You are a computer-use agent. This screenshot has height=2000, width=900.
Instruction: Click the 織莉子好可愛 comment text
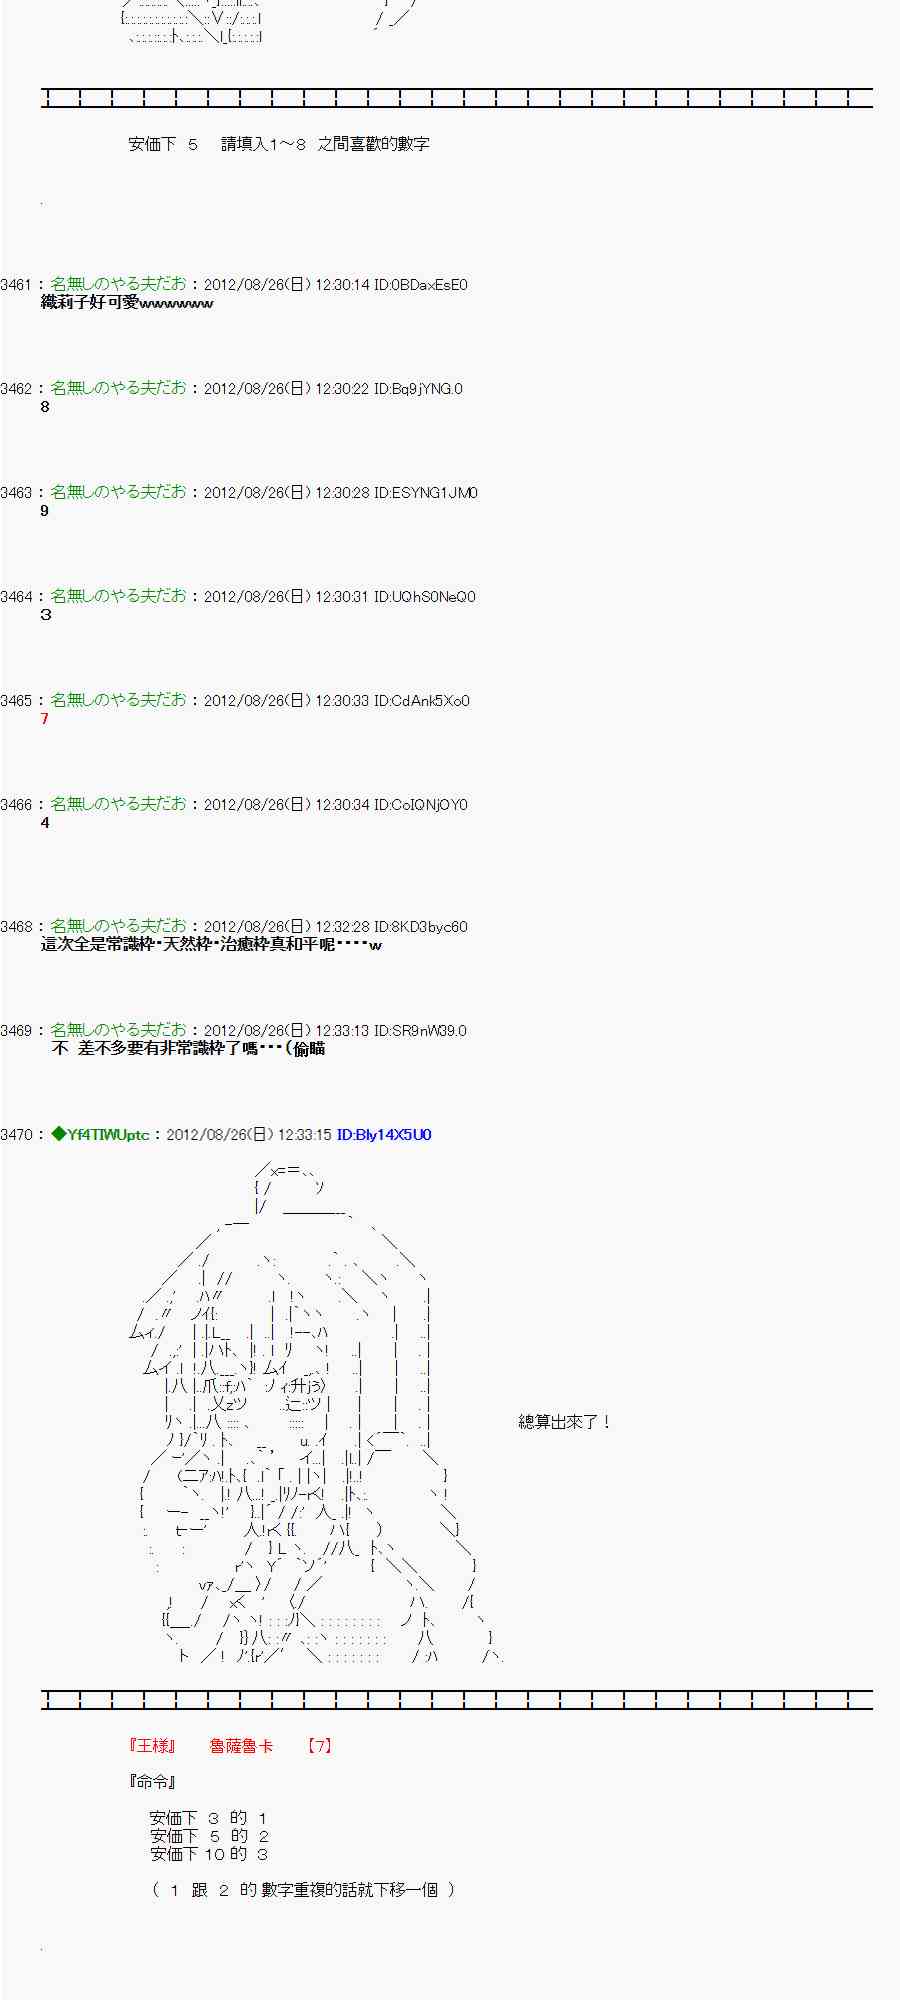pos(126,303)
